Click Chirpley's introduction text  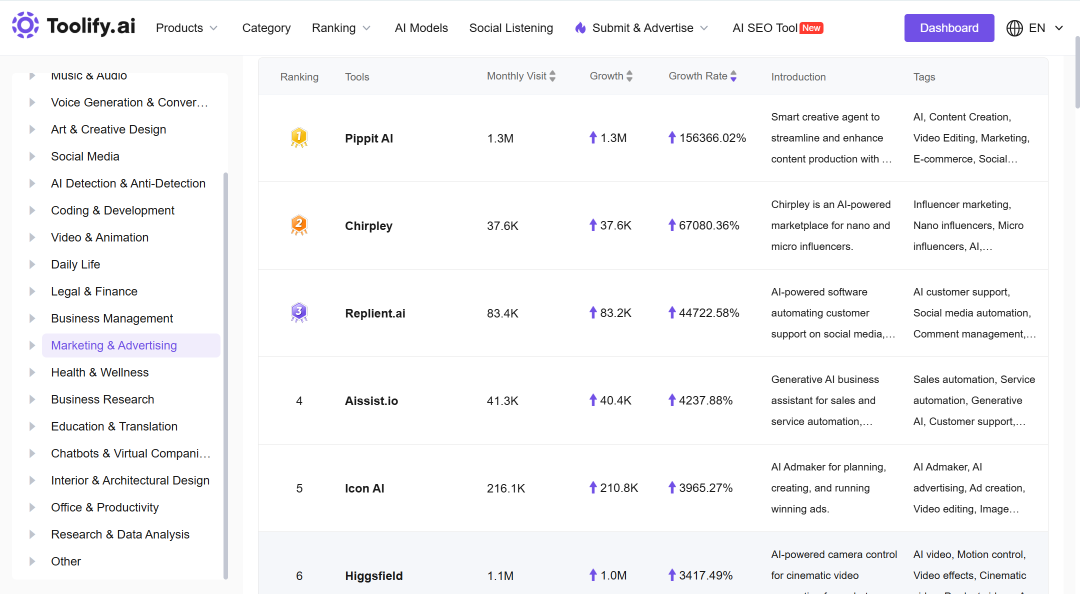coord(831,225)
